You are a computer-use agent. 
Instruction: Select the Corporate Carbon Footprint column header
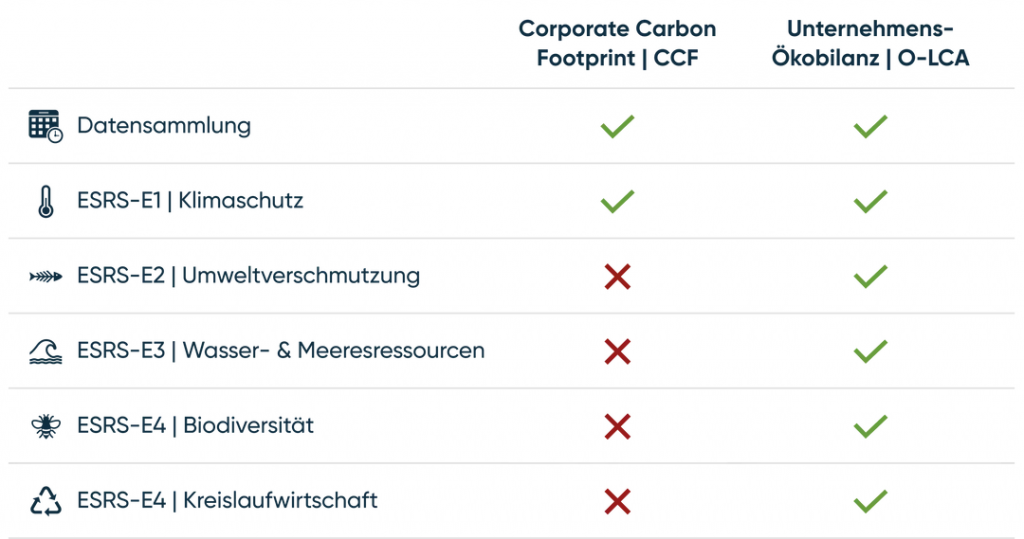(x=617, y=43)
